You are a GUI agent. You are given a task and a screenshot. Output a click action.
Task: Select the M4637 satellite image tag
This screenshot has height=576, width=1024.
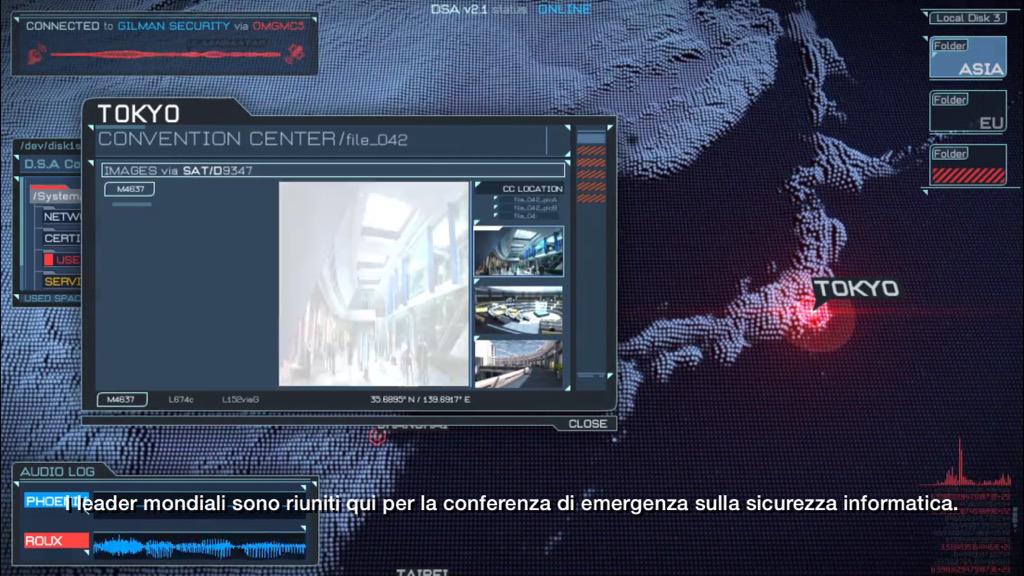tap(128, 188)
